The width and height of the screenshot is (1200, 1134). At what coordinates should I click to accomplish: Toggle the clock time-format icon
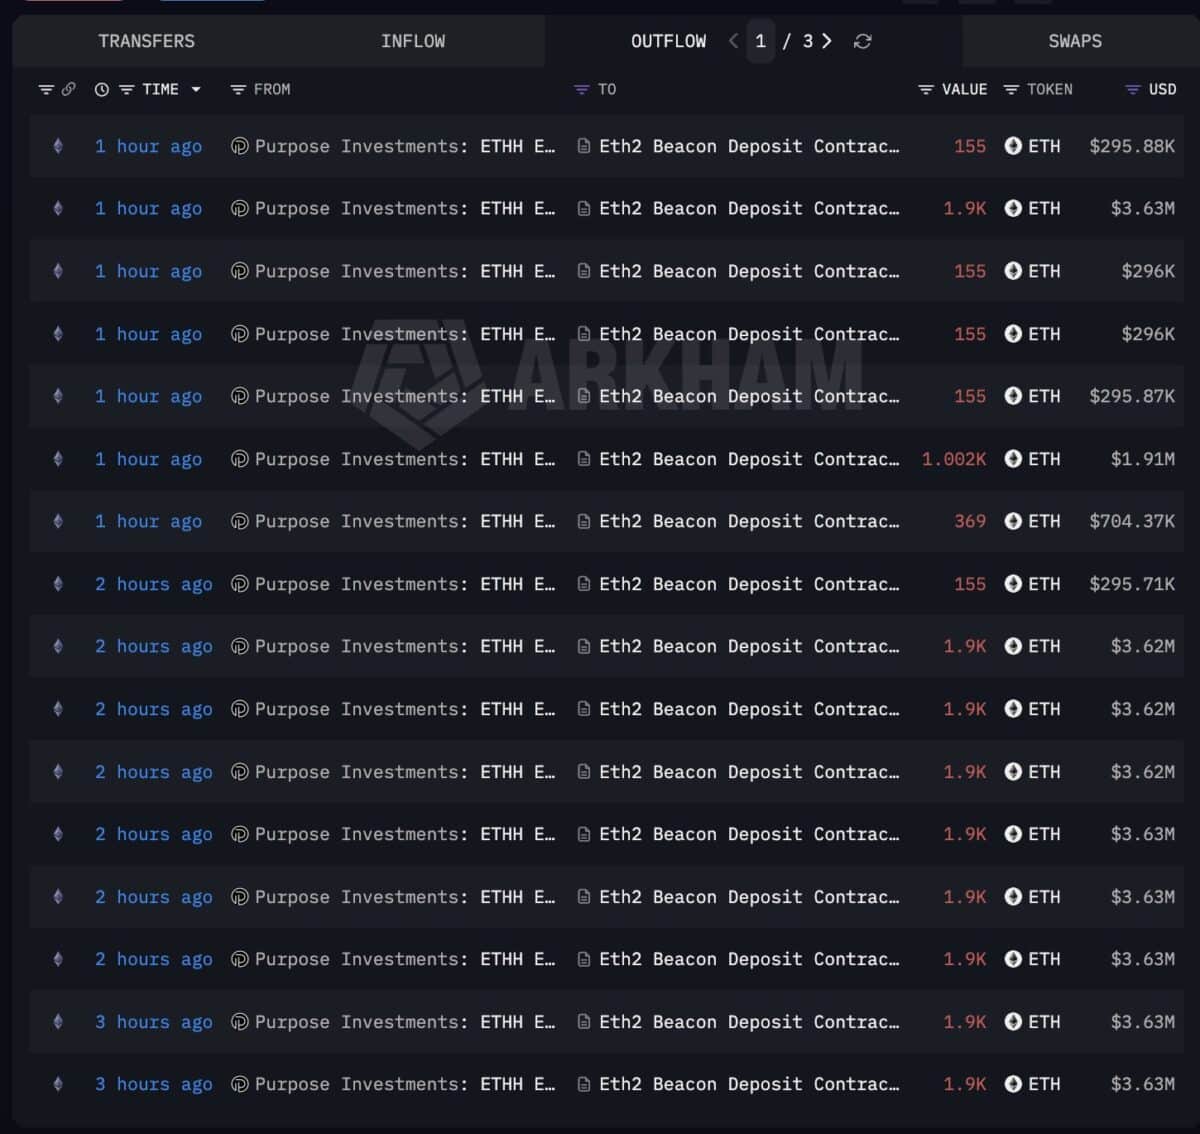102,89
